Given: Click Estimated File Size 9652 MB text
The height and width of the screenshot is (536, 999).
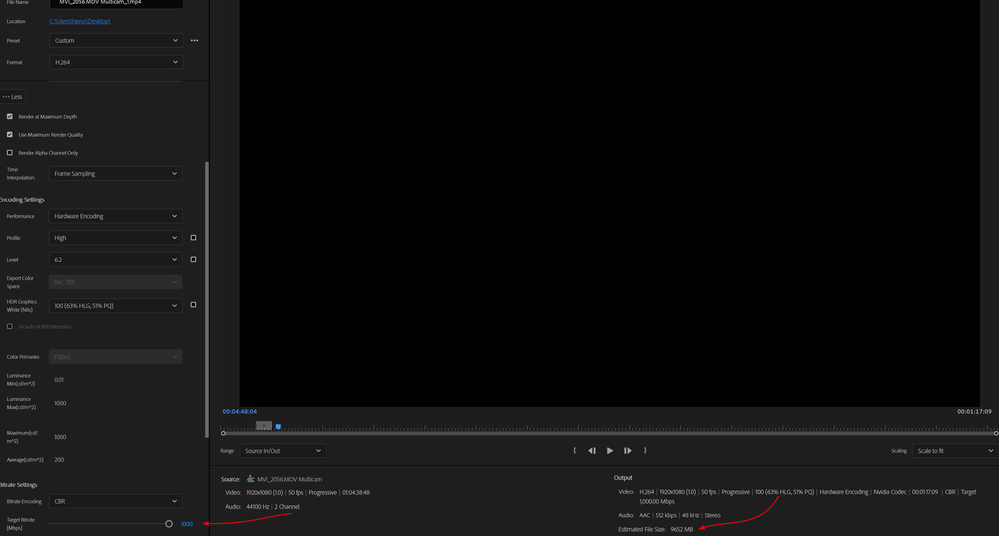Looking at the screenshot, I should coord(656,529).
